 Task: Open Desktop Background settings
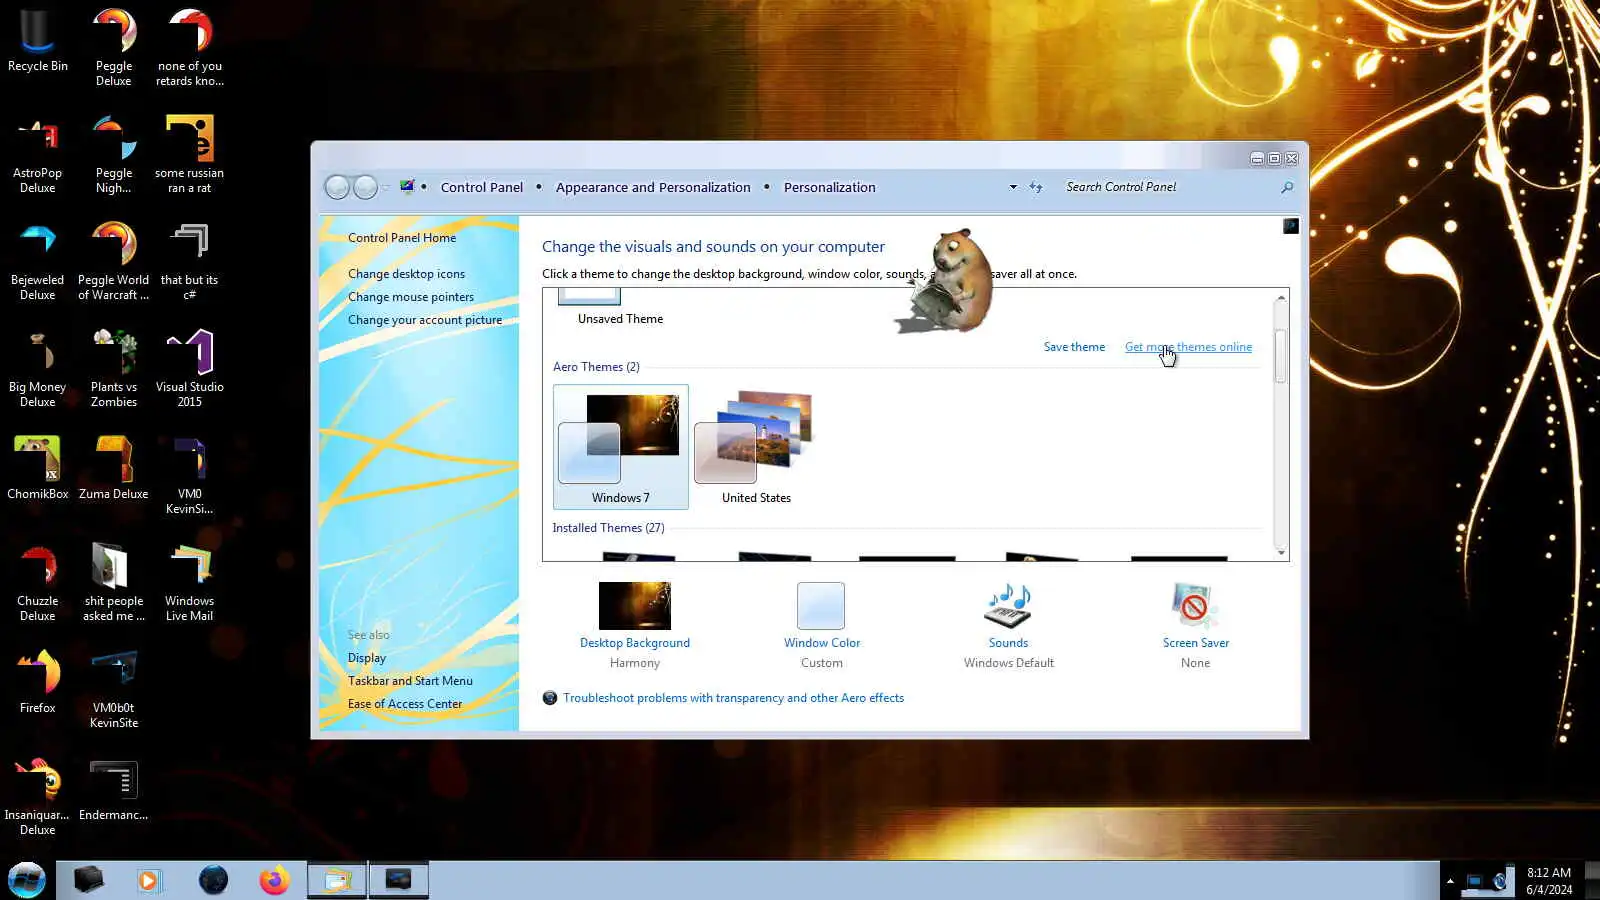tap(635, 625)
